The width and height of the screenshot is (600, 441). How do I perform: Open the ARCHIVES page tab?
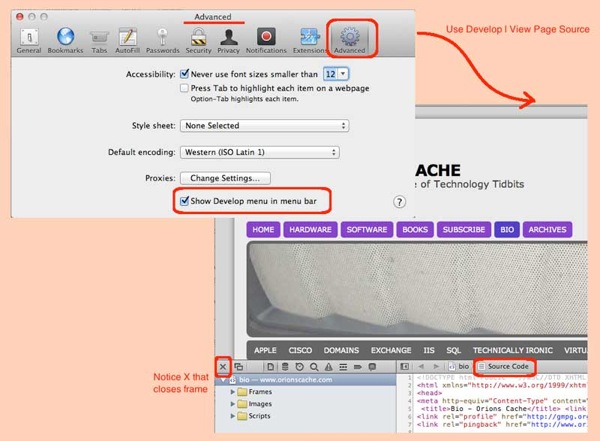click(x=547, y=229)
